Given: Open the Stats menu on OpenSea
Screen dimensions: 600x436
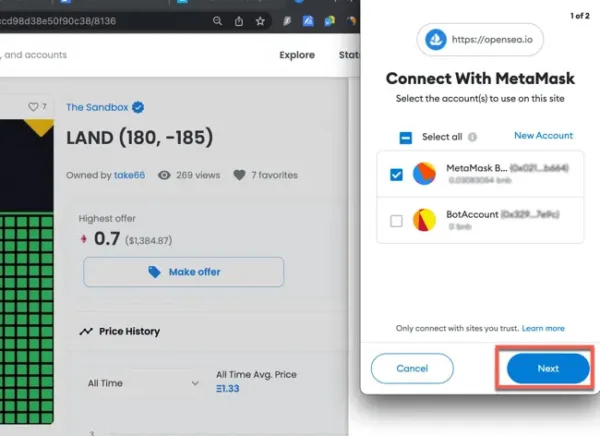Looking at the screenshot, I should click(349, 55).
